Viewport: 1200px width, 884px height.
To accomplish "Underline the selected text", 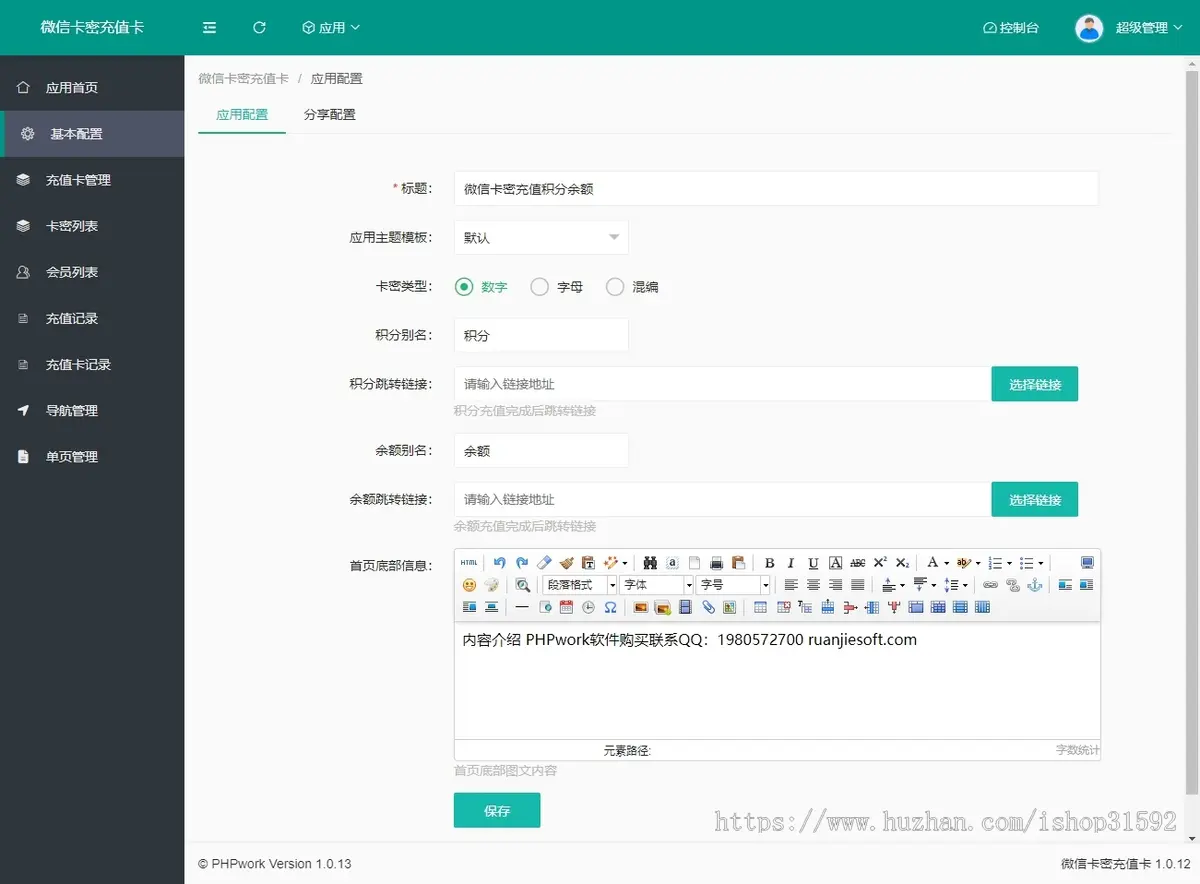I will coord(813,563).
